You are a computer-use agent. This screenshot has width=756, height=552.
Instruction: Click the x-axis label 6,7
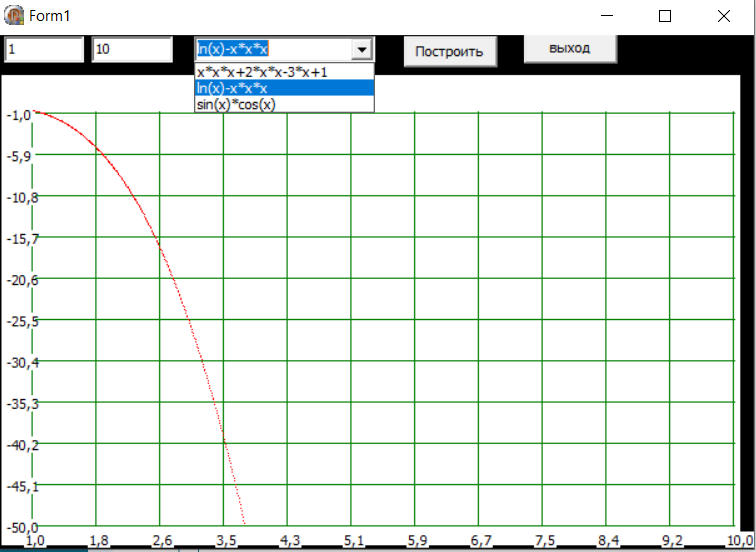click(x=481, y=540)
